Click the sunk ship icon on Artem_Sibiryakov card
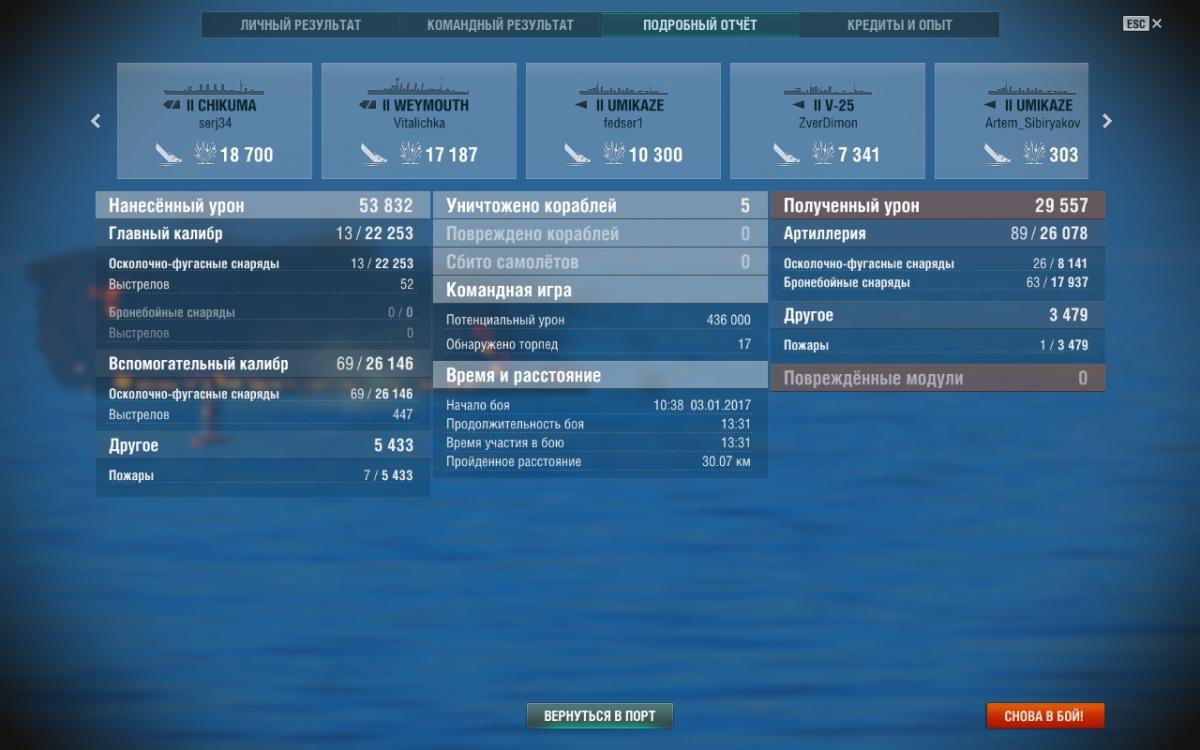 tap(997, 154)
